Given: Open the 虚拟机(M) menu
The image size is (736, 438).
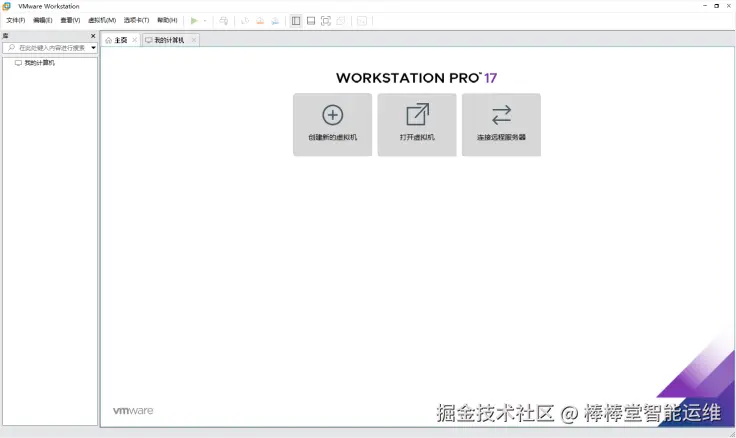Looking at the screenshot, I should coord(102,20).
